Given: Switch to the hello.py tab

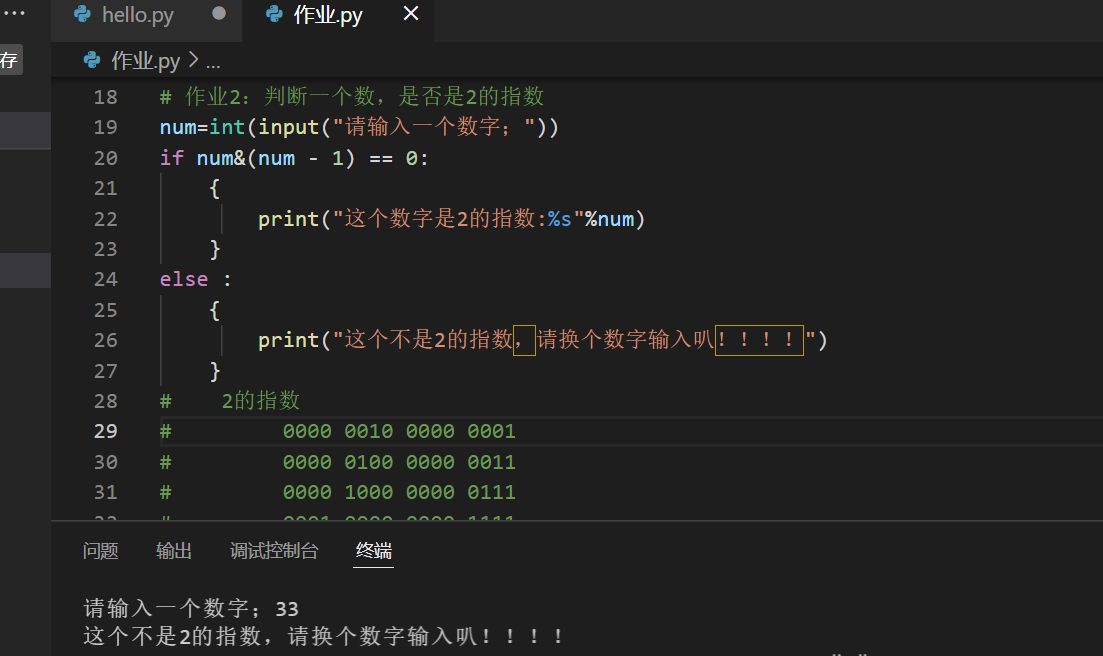Looking at the screenshot, I should click(138, 15).
